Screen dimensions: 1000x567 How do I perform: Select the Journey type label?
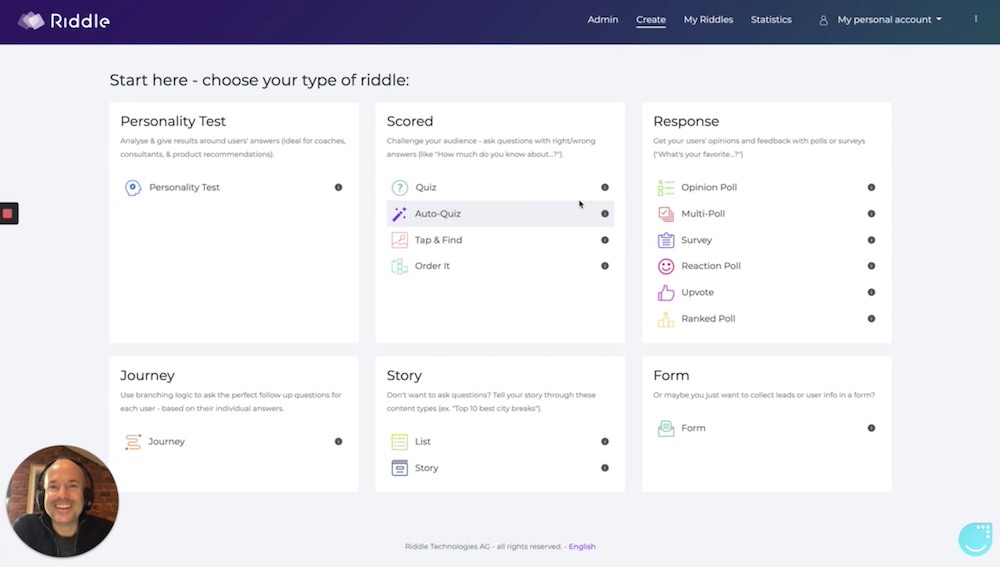(x=166, y=441)
